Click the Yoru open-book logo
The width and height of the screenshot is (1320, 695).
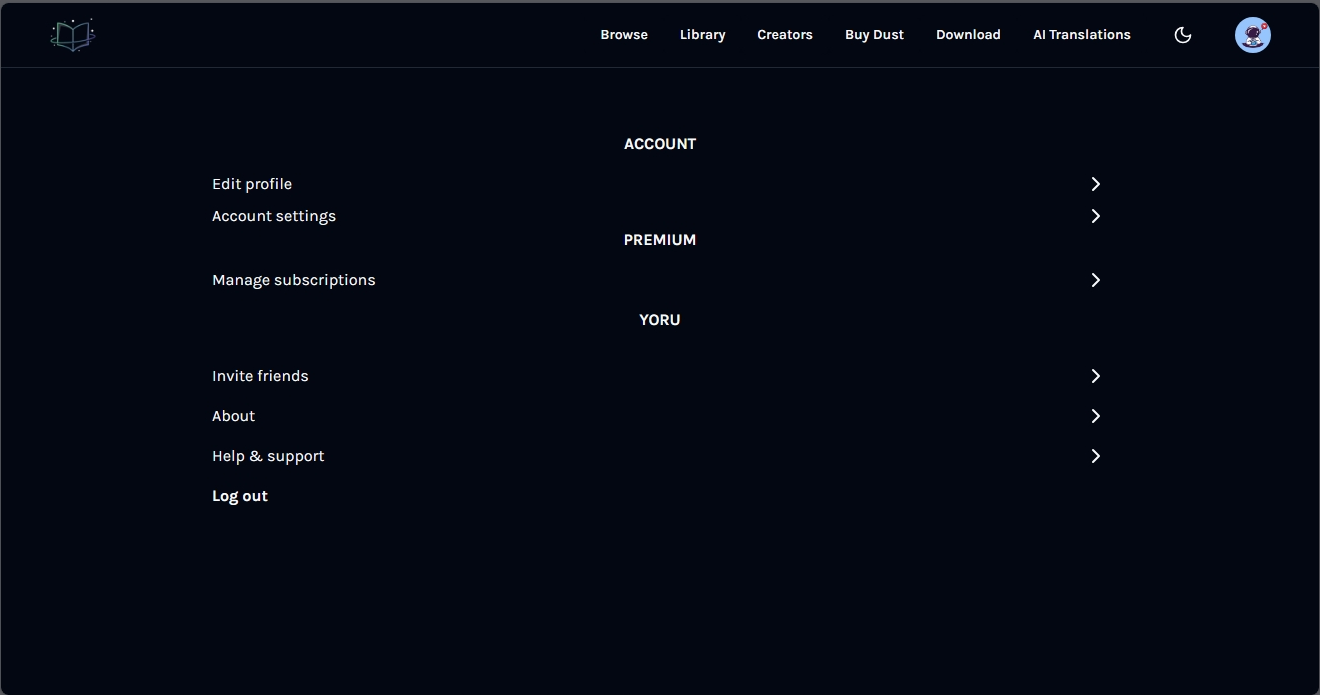(73, 35)
